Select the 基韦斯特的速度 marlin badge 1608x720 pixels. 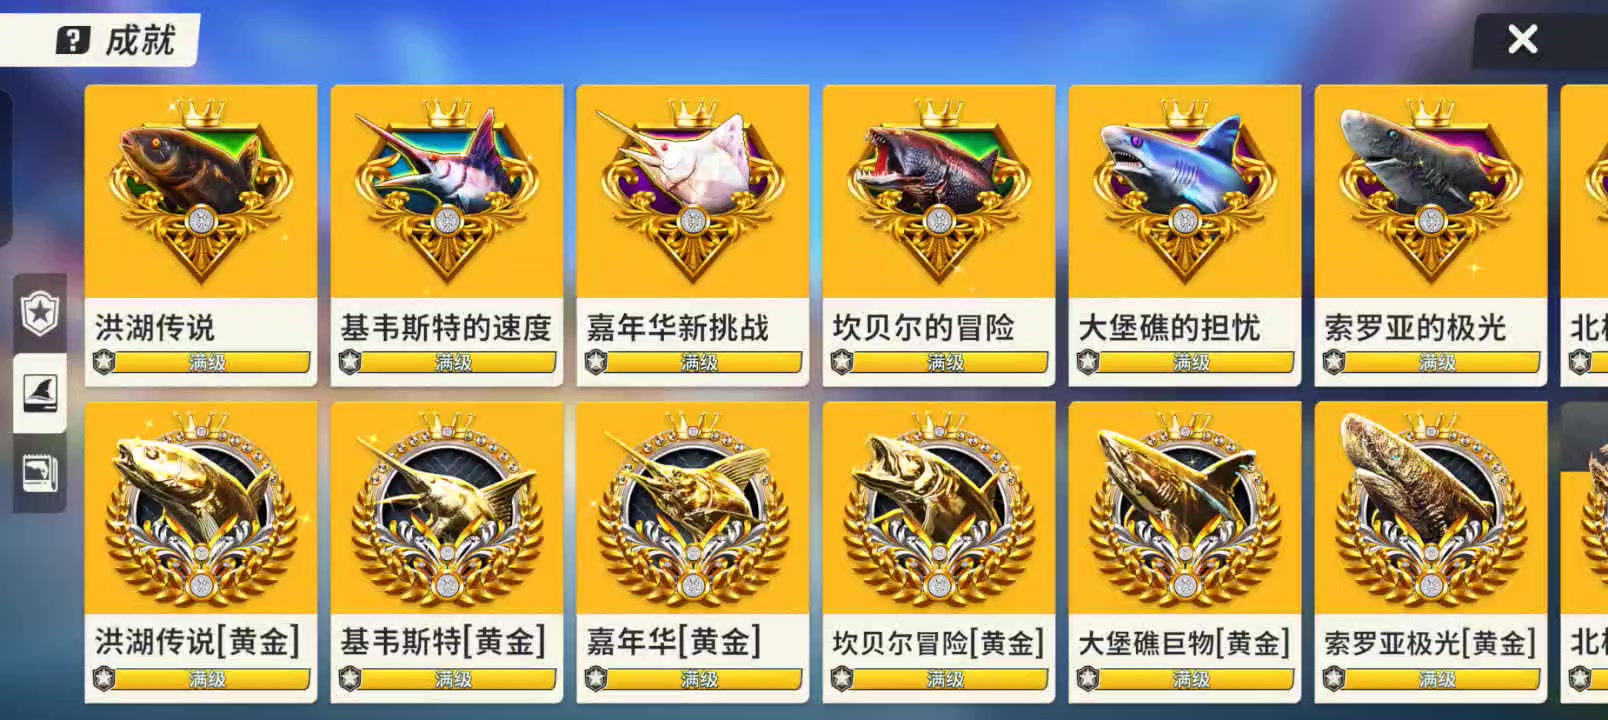(447, 190)
